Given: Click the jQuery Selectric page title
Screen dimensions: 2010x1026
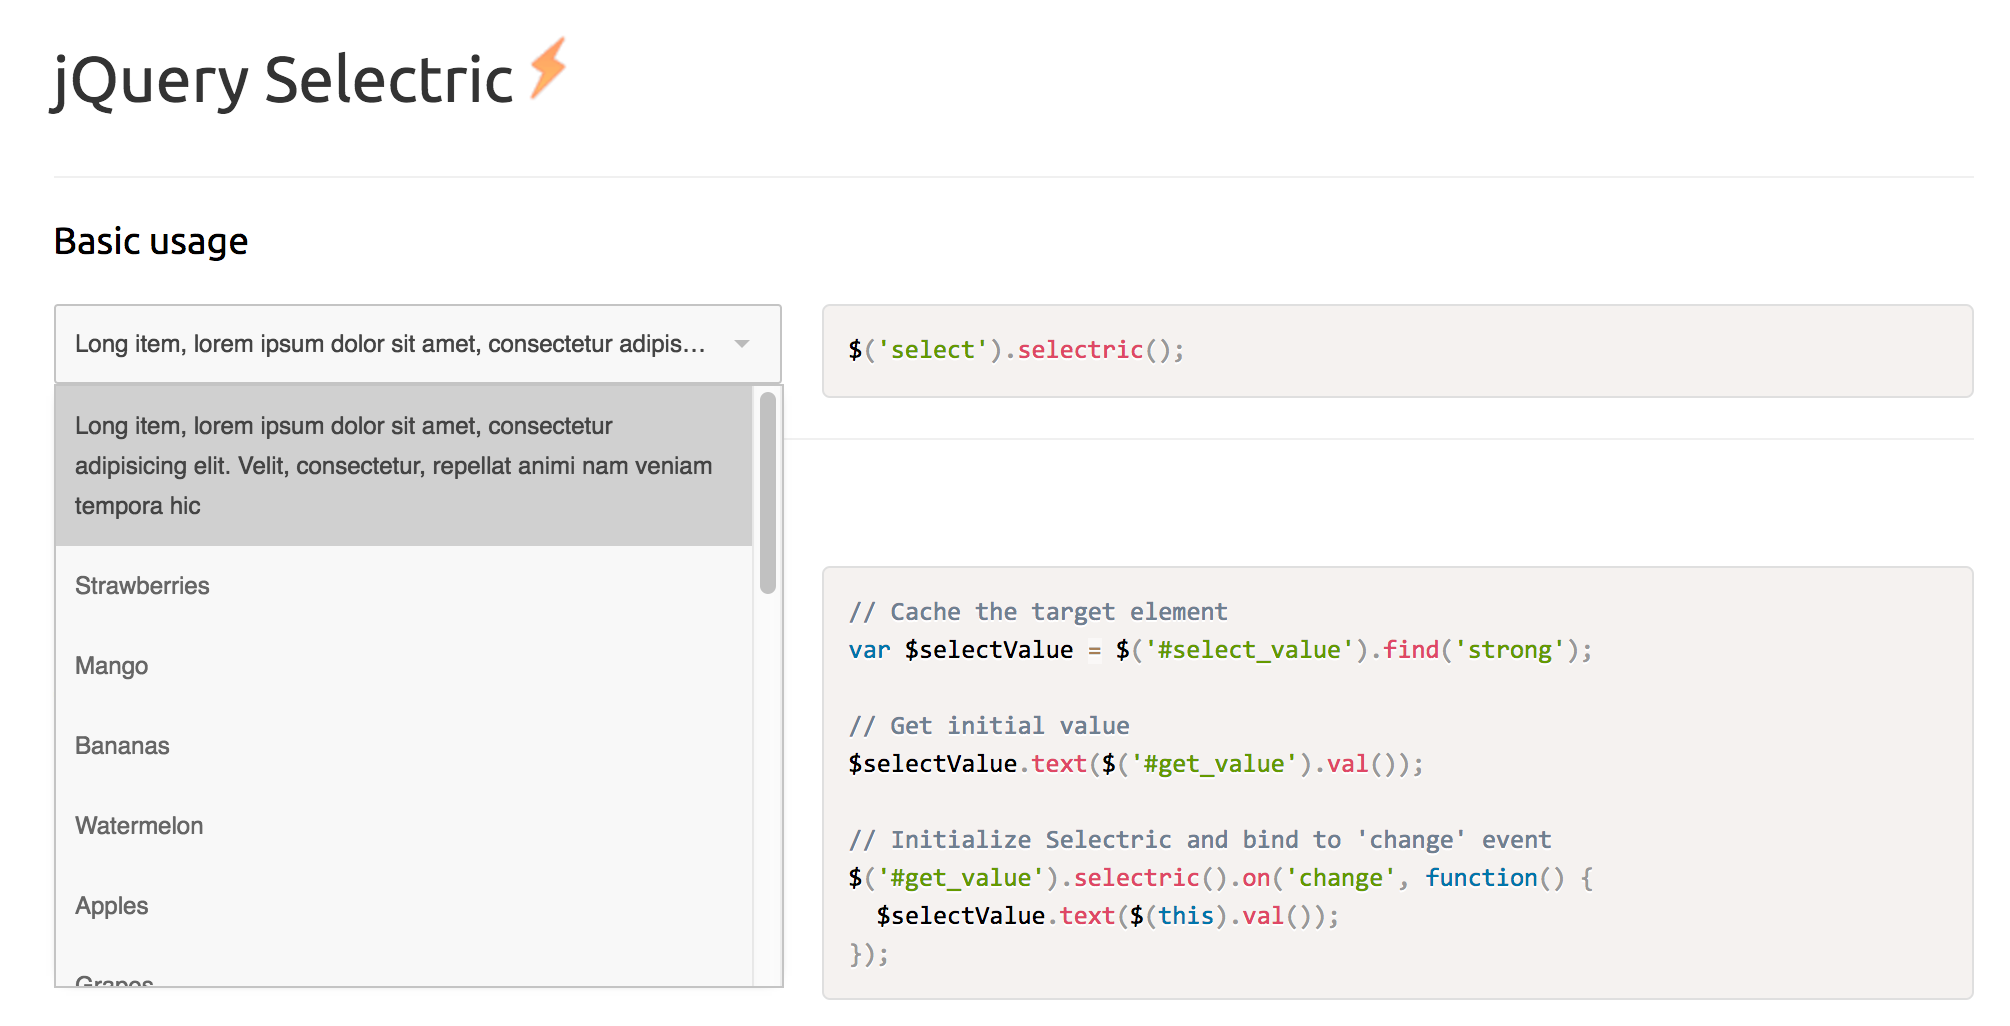Looking at the screenshot, I should point(282,80).
